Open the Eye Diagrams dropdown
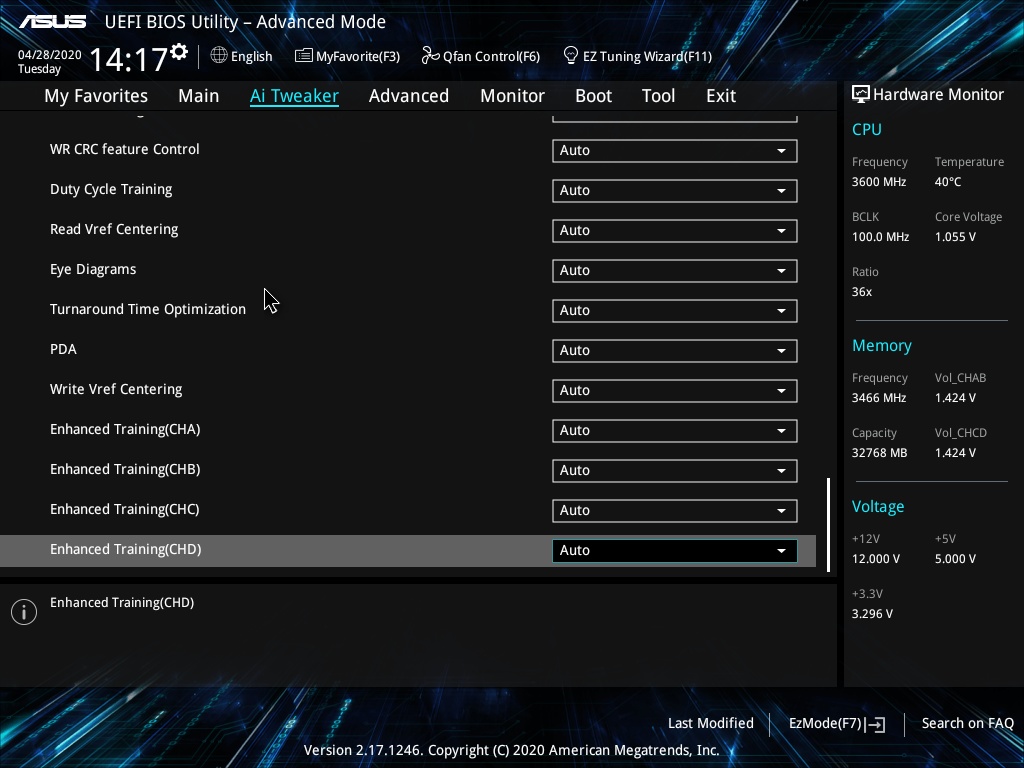This screenshot has height=768, width=1024. pos(675,270)
